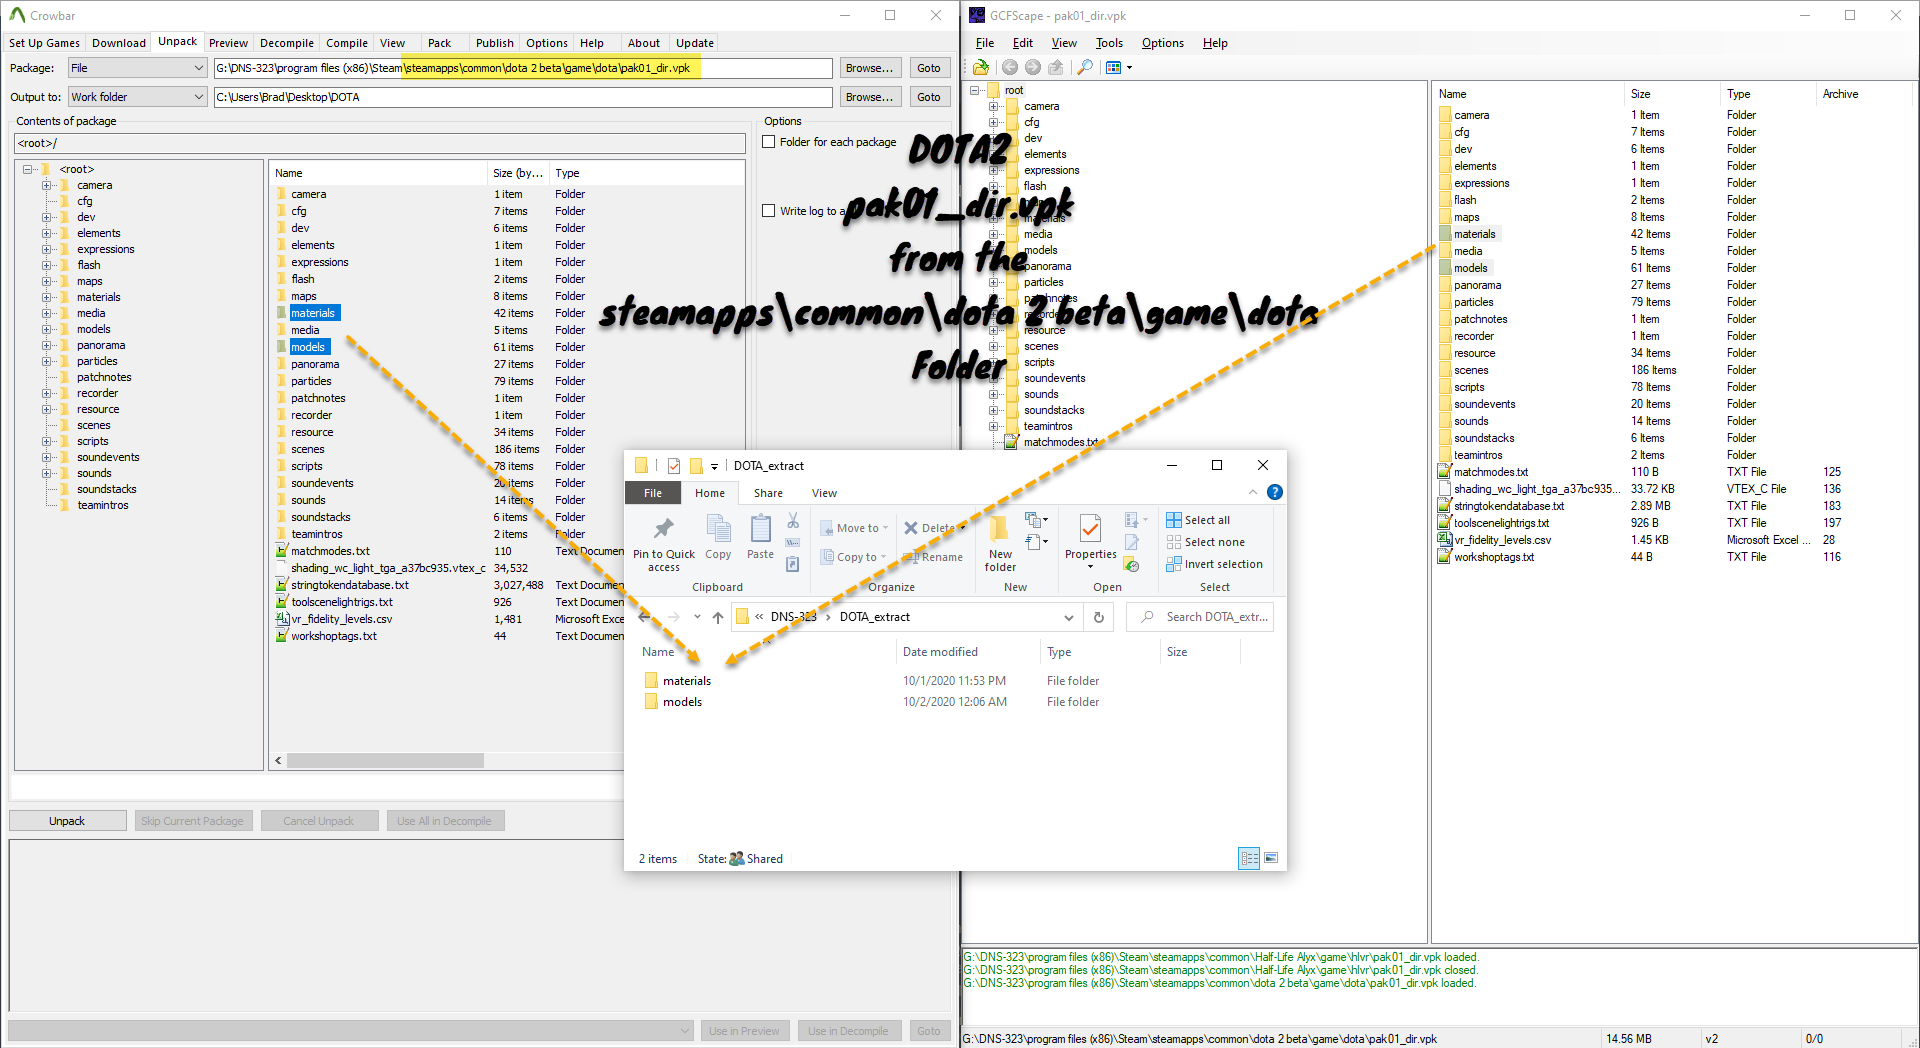This screenshot has height=1048, width=1920.
Task: Click the horizontal scrollbar in Crowbar file list
Action: pos(385,760)
